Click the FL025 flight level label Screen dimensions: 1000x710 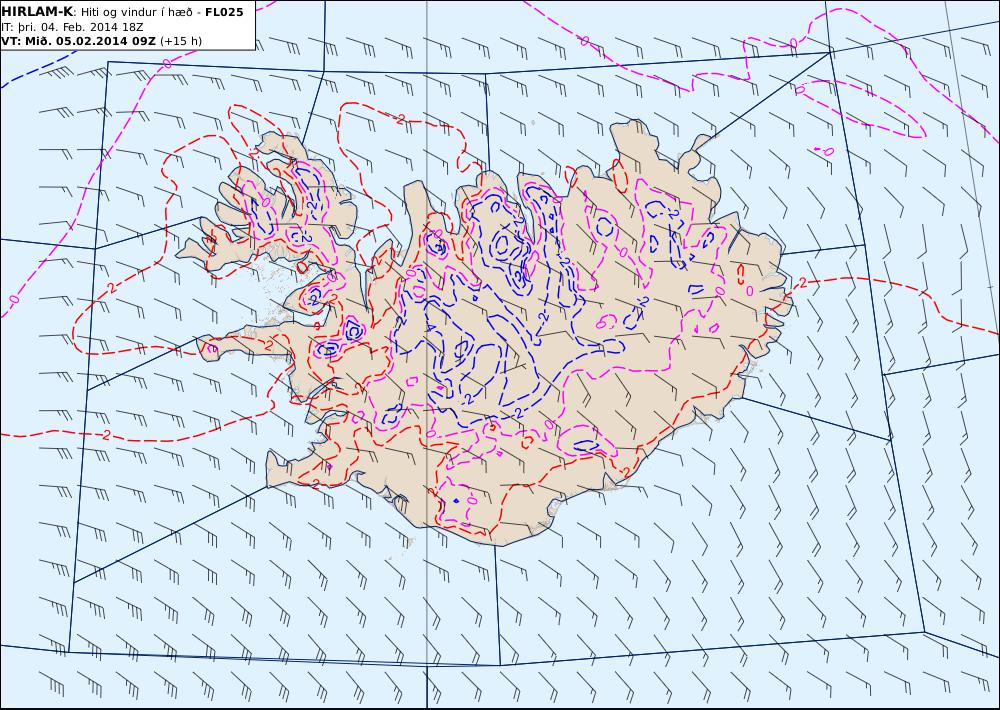224,12
